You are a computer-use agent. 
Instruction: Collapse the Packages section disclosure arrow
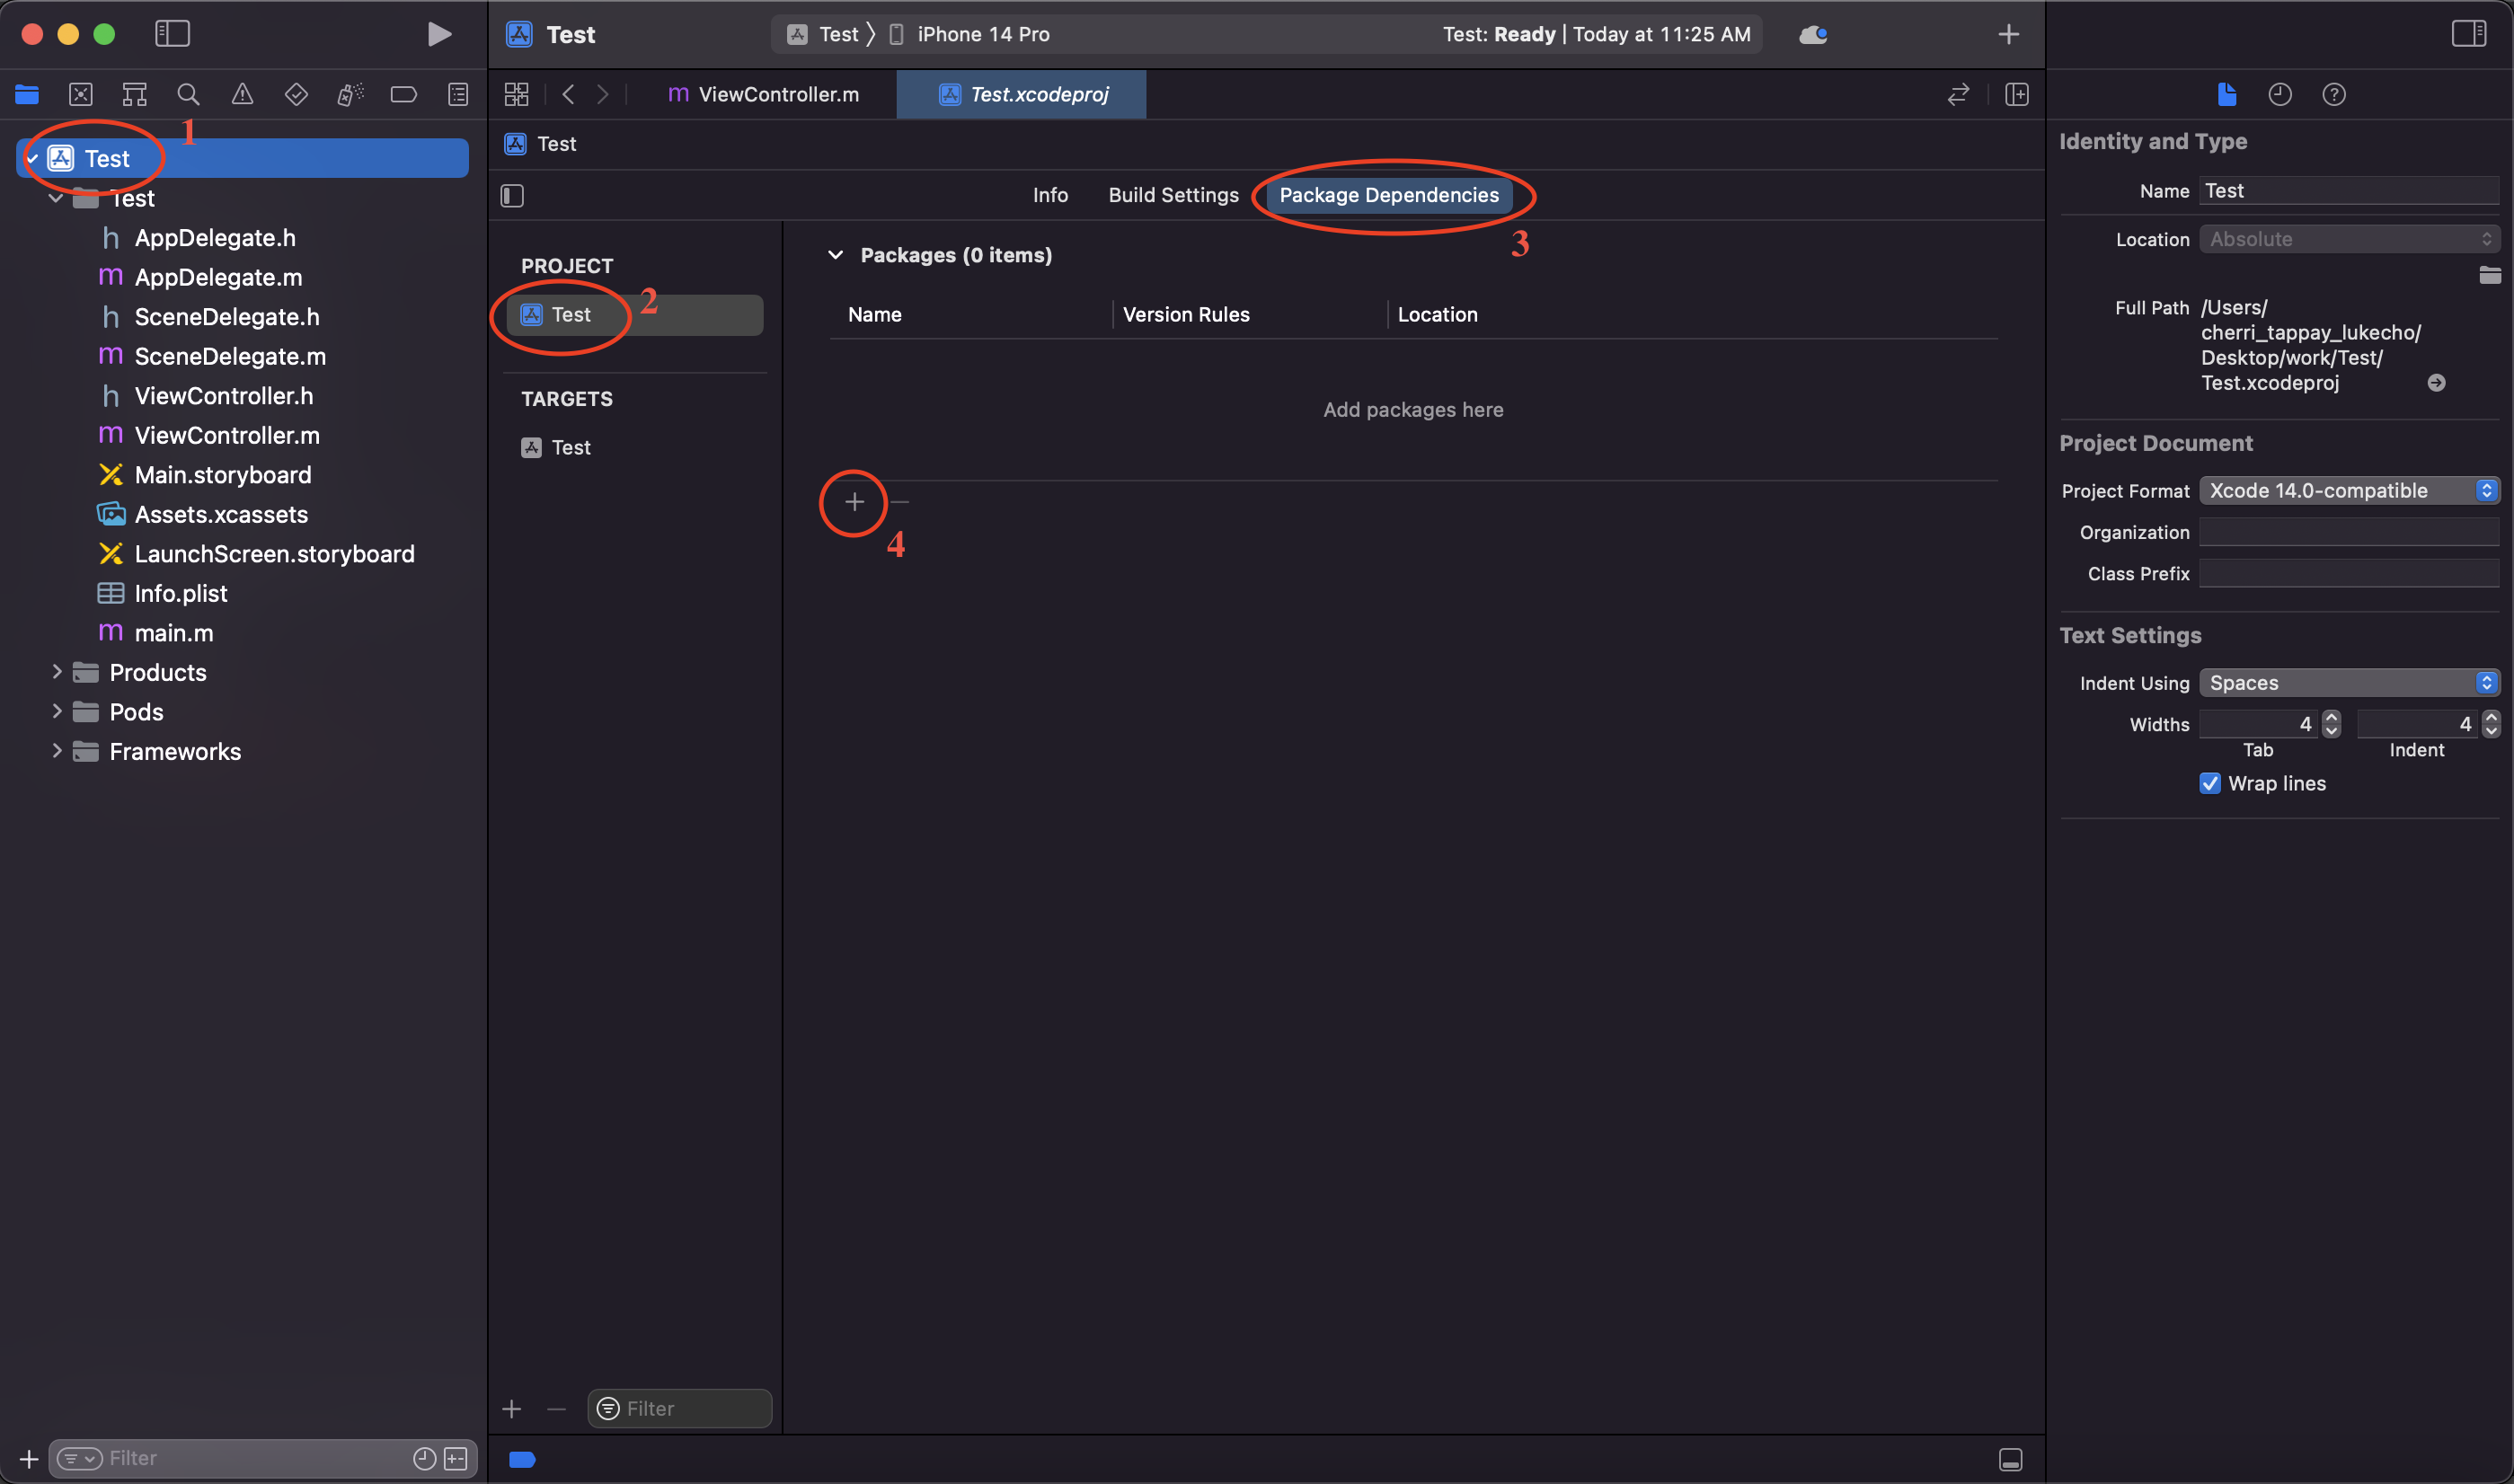[x=835, y=255]
